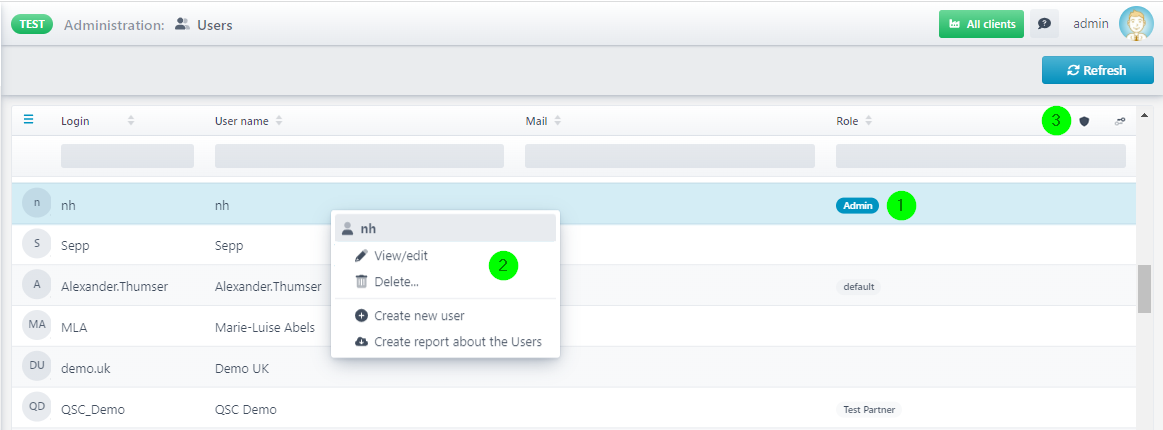Click the hamburger menu icon in table header

click(x=29, y=120)
